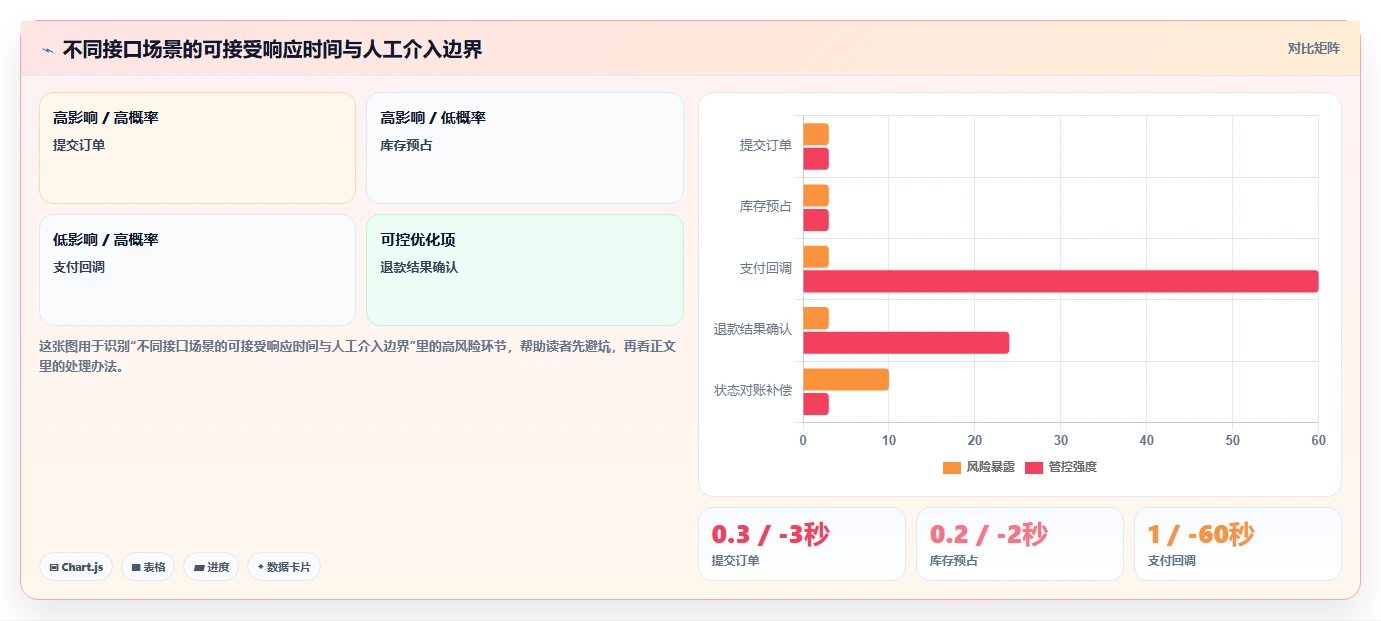Open the 0.3 / -3秒 data card
The height and width of the screenshot is (621, 1381).
click(802, 544)
